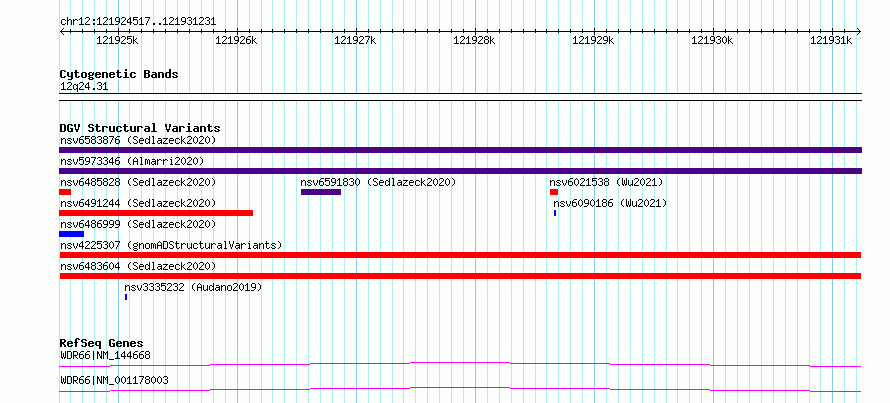This screenshot has height=403, width=890.
Task: Click the 12q24.31 cytogenetic band bar
Action: pyautogui.click(x=460, y=97)
